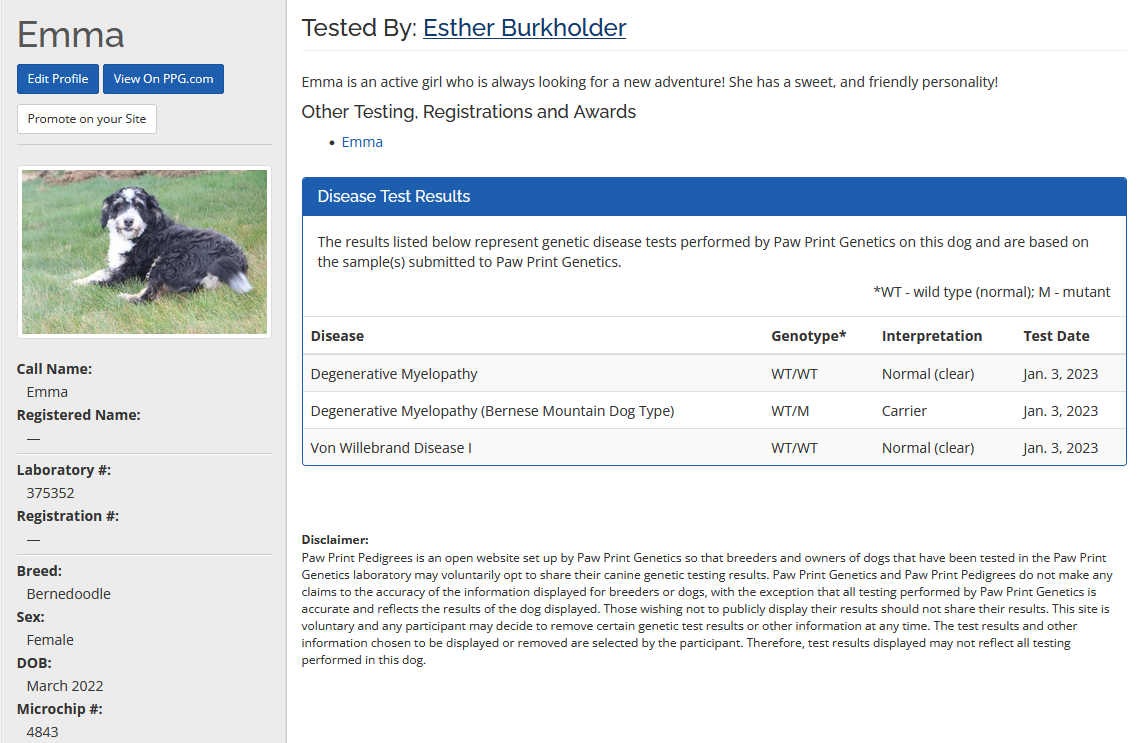The height and width of the screenshot is (743, 1142).
Task: Click the Carrier interpretation cell
Action: 904,411
